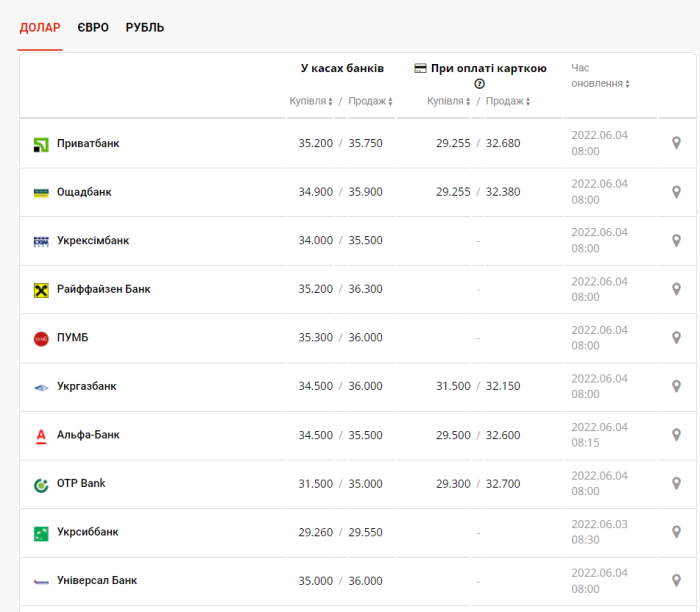The width and height of the screenshot is (700, 612).
Task: Click the OTP Bank green logo
Action: tap(41, 484)
